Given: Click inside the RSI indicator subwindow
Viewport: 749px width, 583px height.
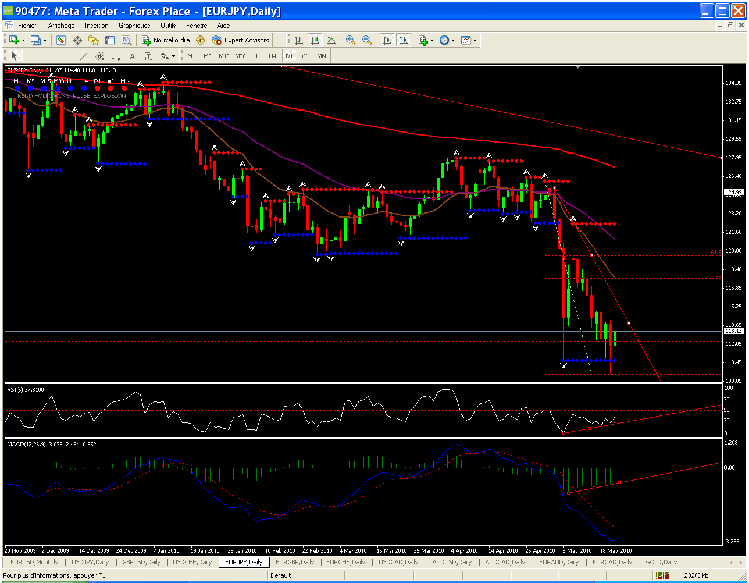Looking at the screenshot, I should pyautogui.click(x=363, y=410).
